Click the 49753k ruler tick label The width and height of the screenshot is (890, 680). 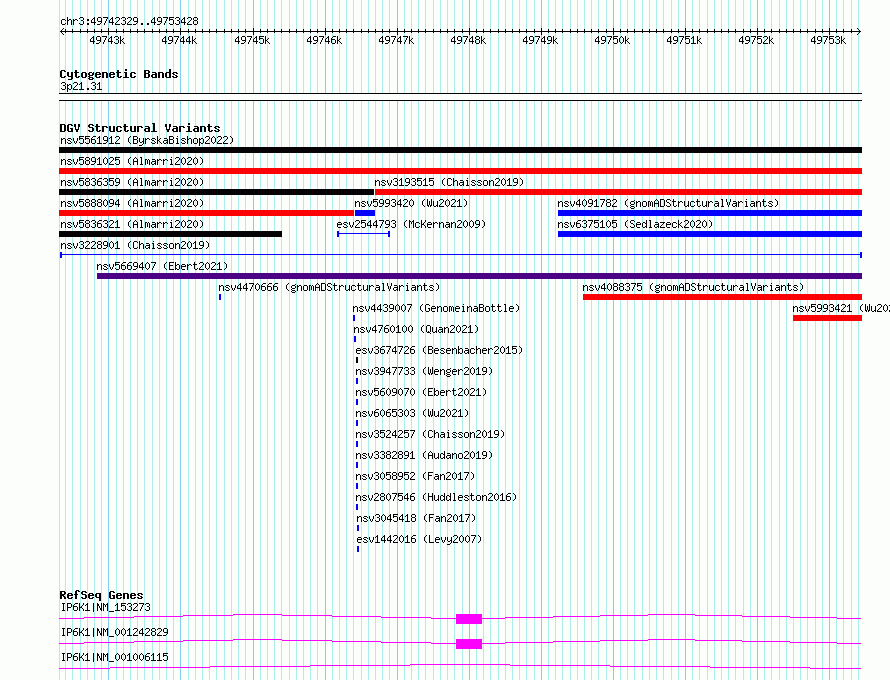pyautogui.click(x=828, y=40)
